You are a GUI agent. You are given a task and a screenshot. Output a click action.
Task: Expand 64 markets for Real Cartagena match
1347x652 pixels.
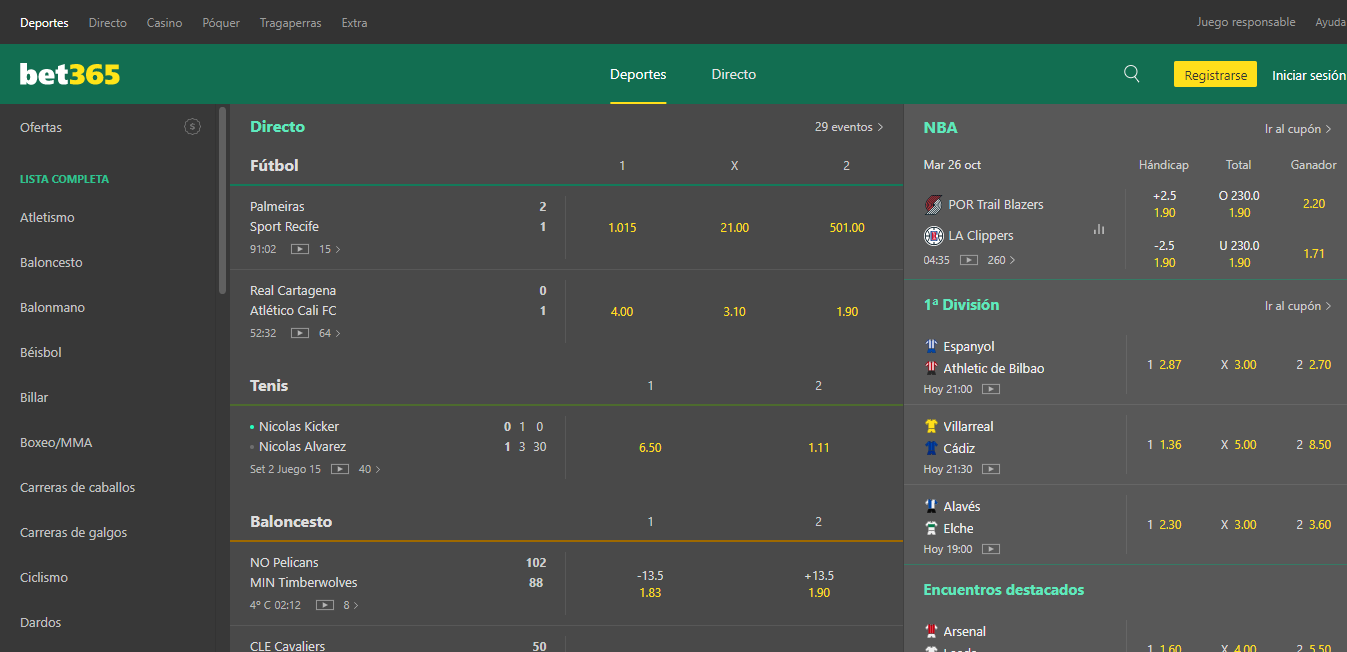(330, 333)
